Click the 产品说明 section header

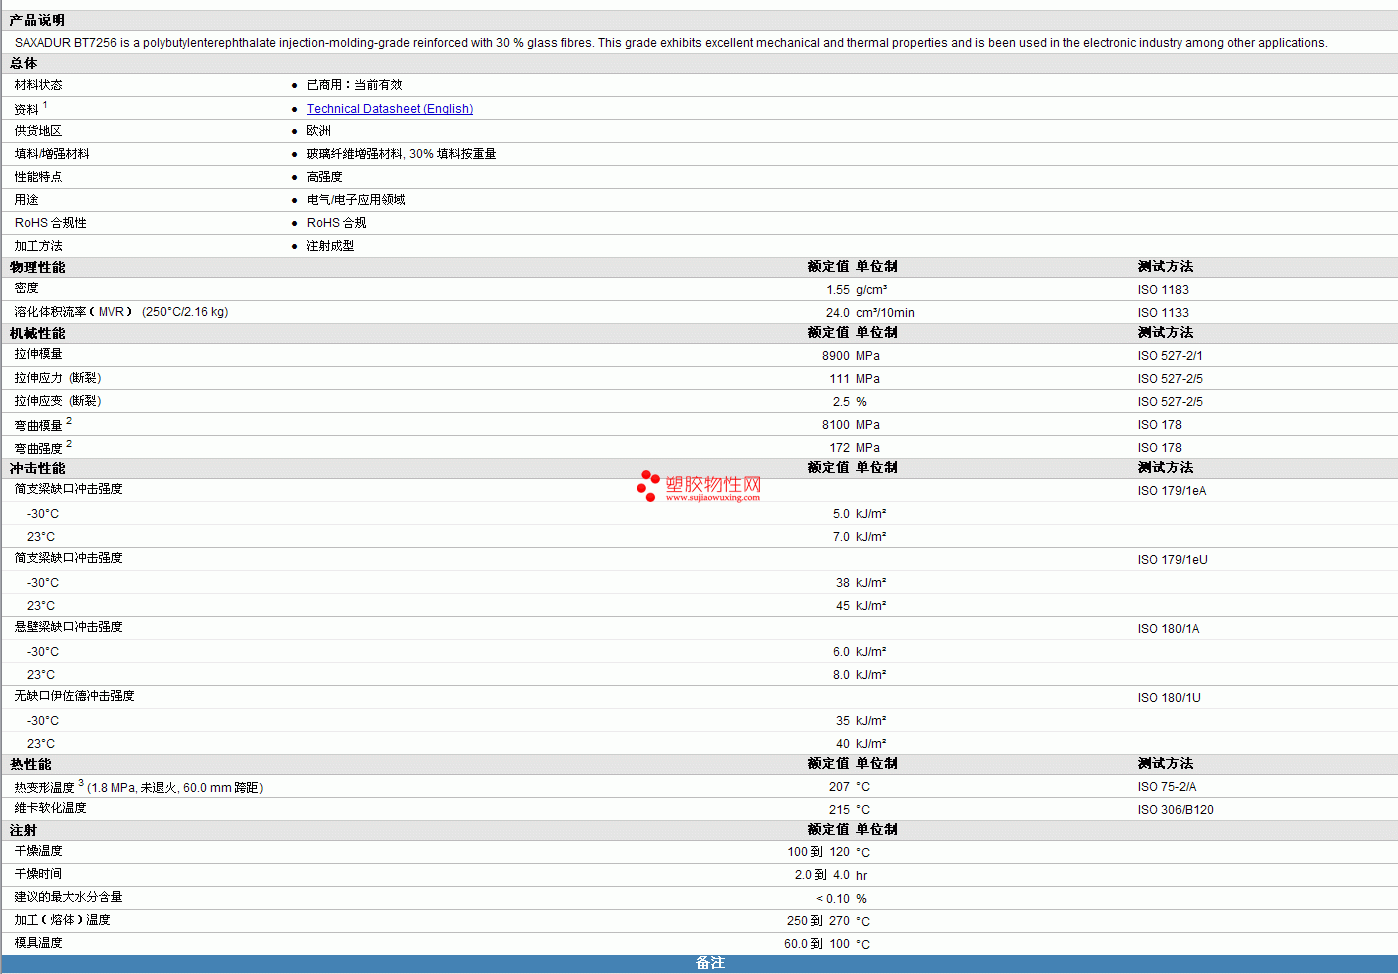pos(37,20)
